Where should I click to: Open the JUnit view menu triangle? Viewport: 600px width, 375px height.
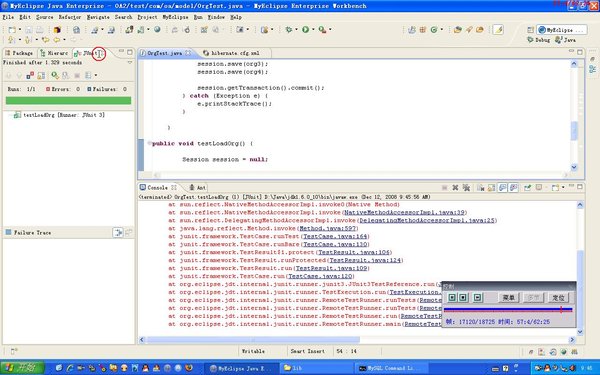click(x=130, y=62)
